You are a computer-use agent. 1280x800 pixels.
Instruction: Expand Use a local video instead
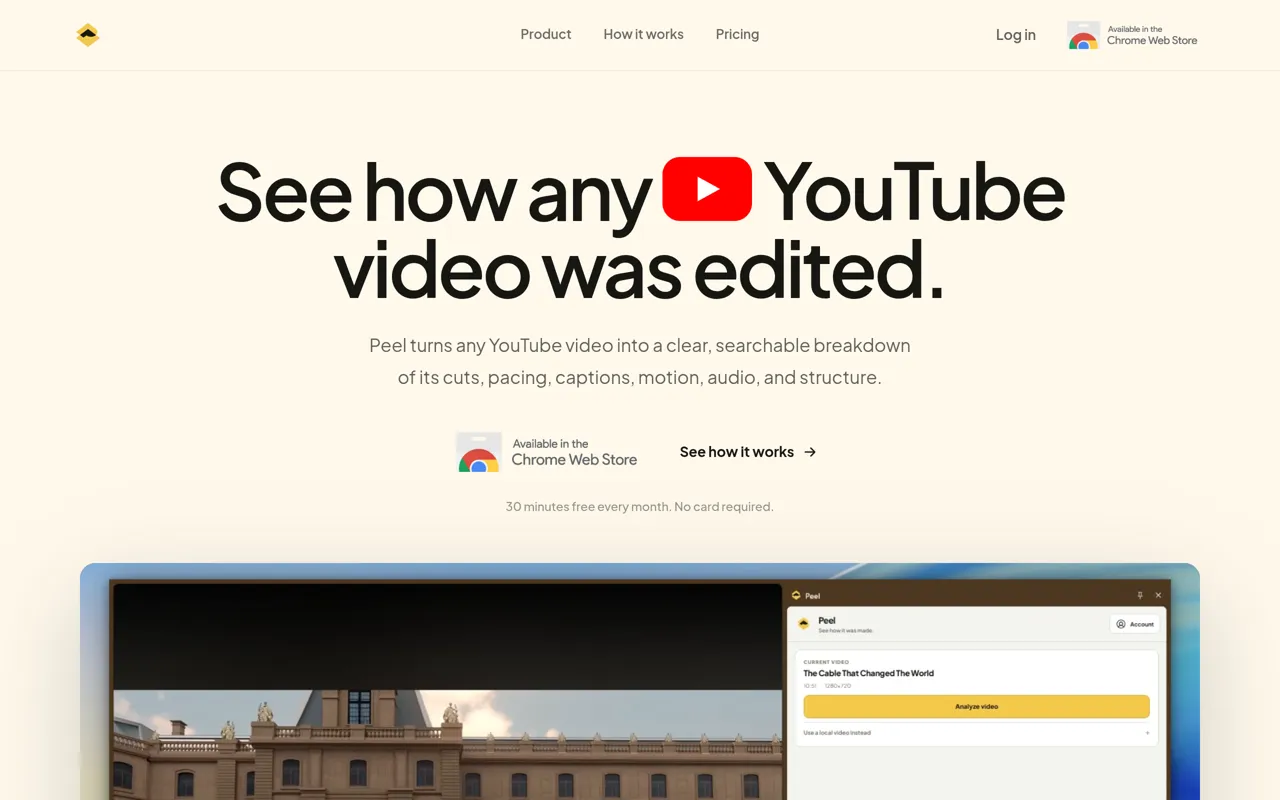(x=976, y=733)
